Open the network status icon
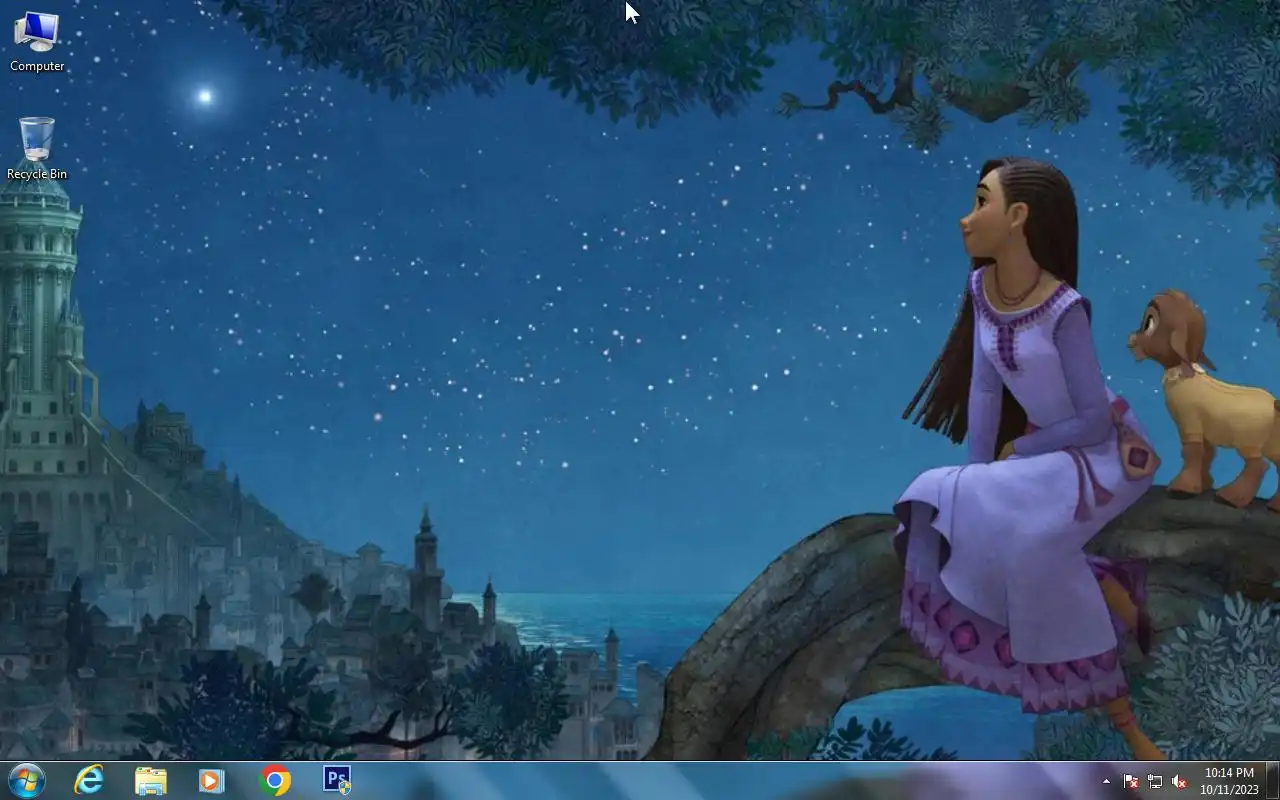The width and height of the screenshot is (1280, 800). click(1155, 781)
